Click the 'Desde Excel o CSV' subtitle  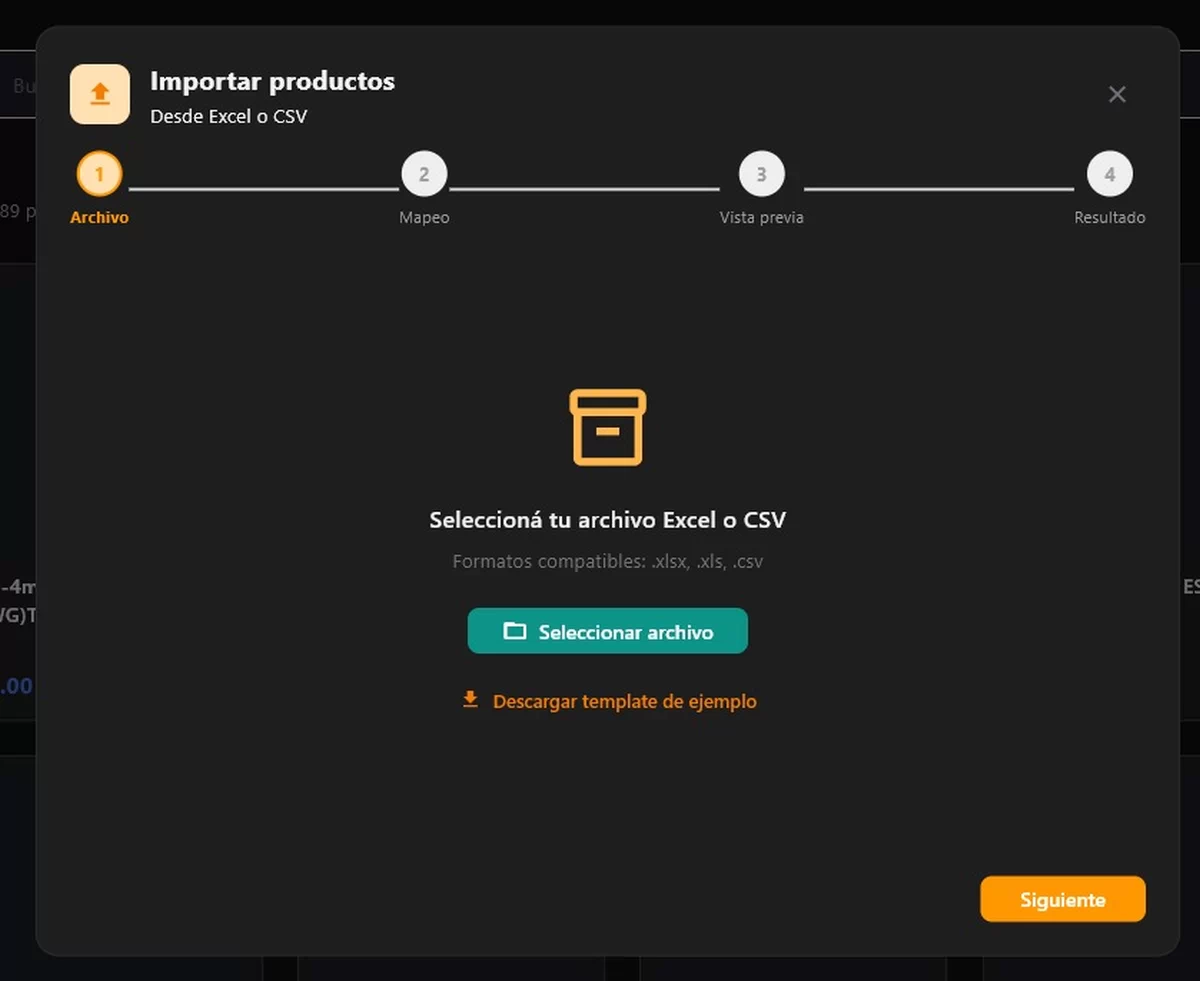(x=228, y=116)
